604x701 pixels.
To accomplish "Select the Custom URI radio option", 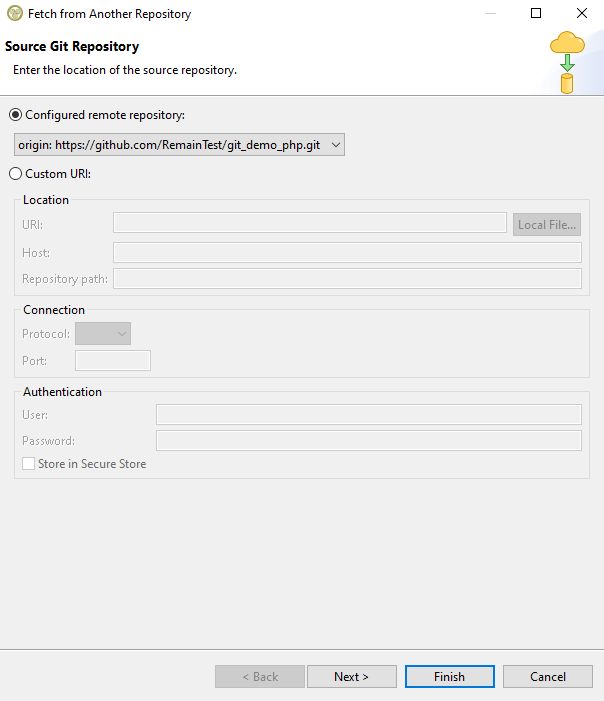I will 15,174.
